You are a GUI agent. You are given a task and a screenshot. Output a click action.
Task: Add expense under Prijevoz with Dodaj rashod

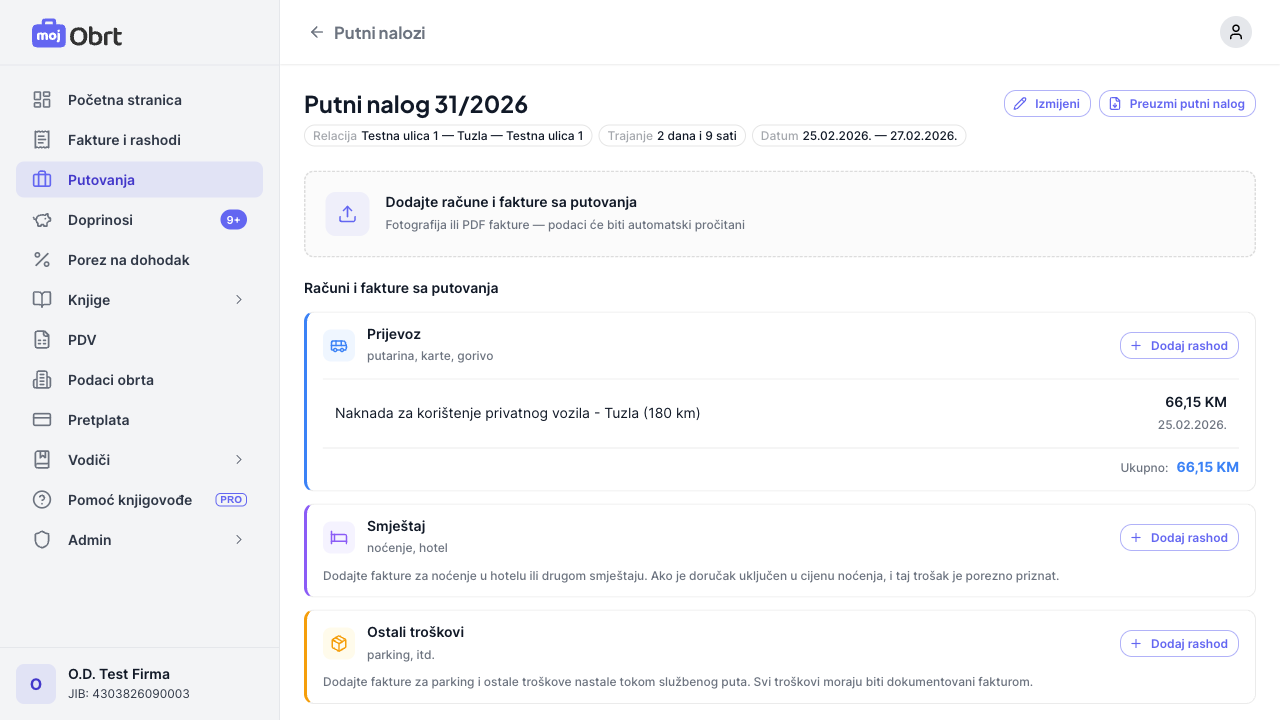[1178, 346]
